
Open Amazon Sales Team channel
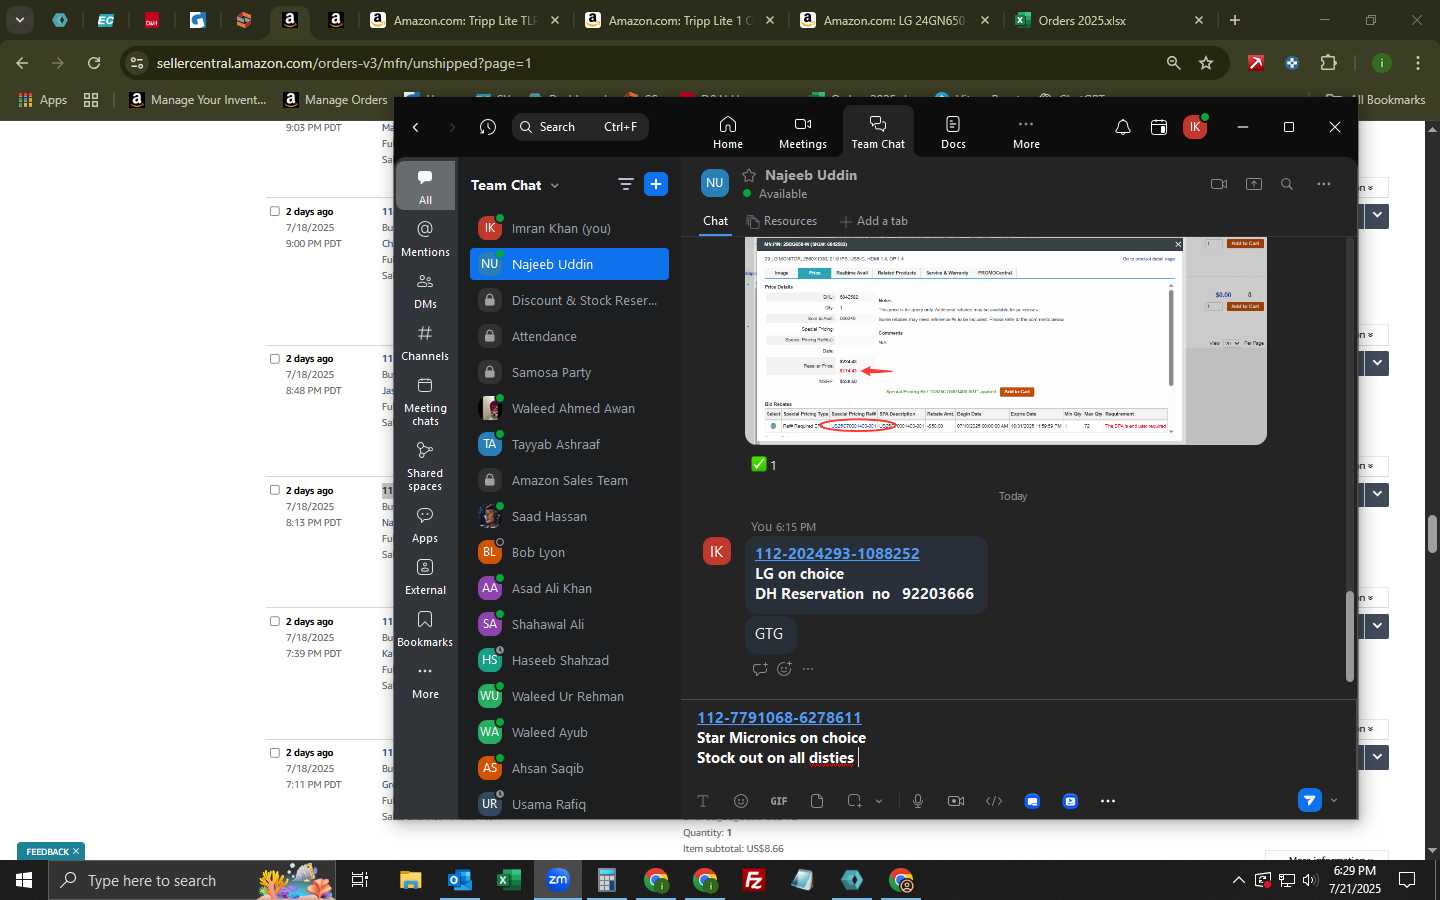[x=569, y=480]
